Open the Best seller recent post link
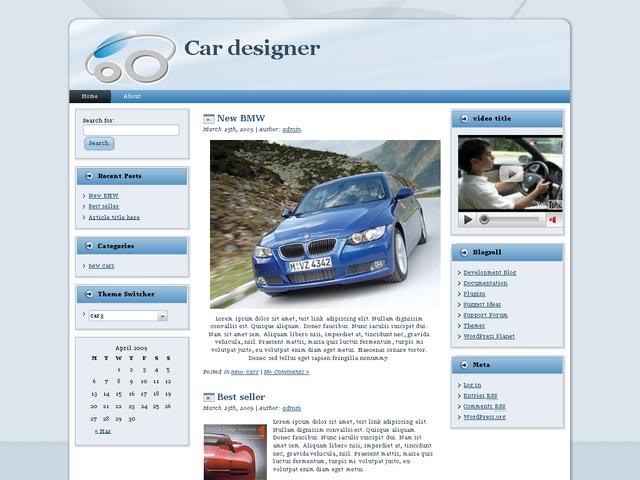The image size is (640, 480). click(104, 207)
